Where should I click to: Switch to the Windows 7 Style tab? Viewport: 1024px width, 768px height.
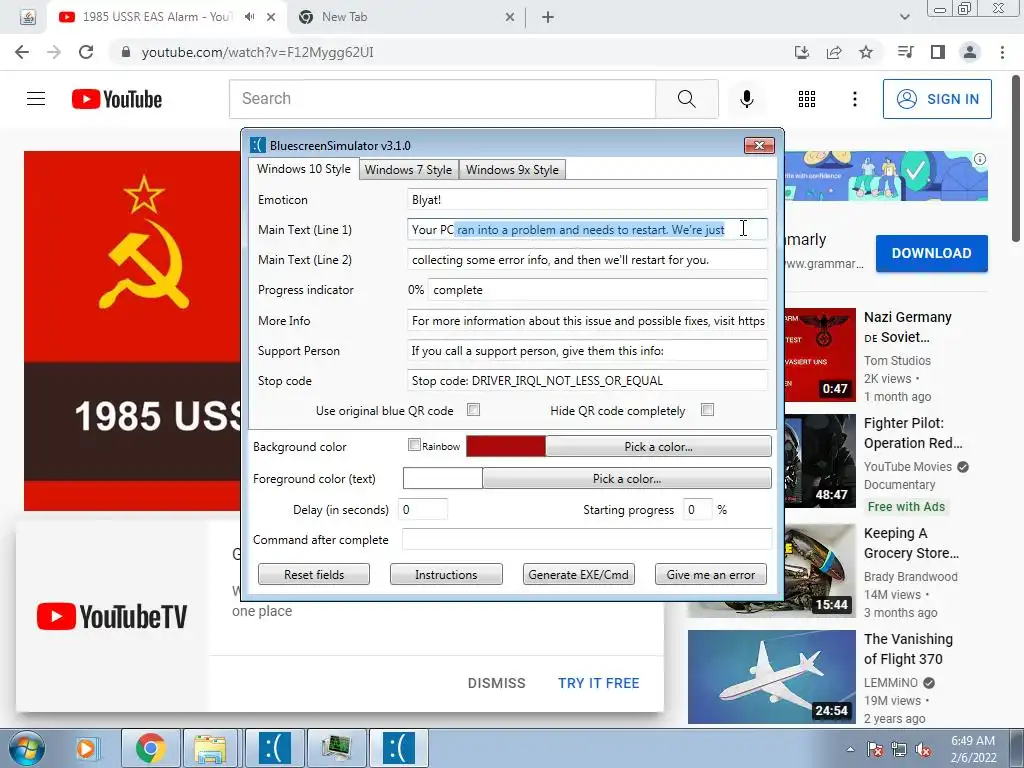click(x=408, y=170)
